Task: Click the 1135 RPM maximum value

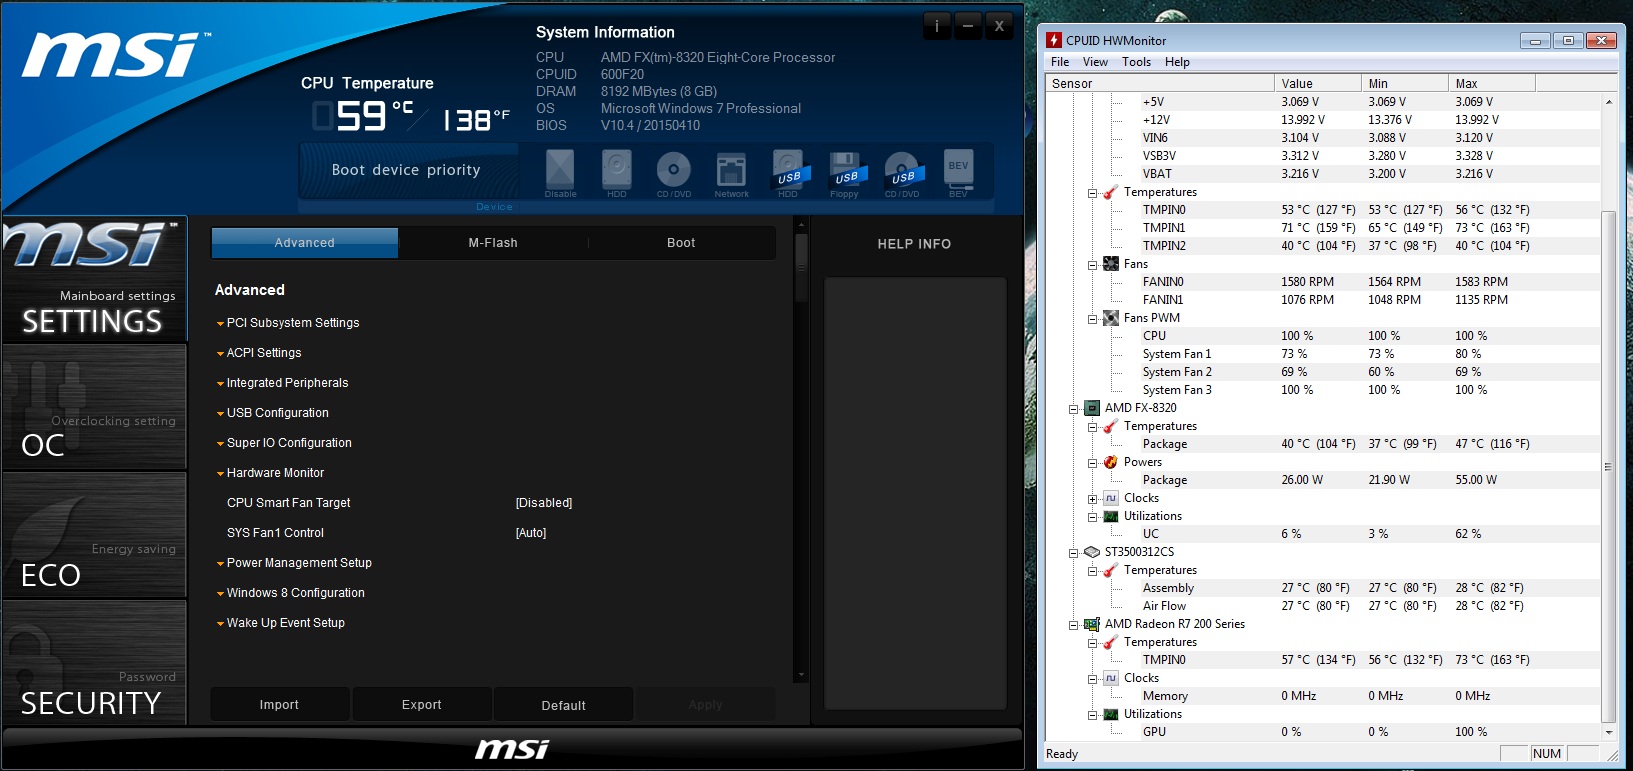Action: point(1482,300)
